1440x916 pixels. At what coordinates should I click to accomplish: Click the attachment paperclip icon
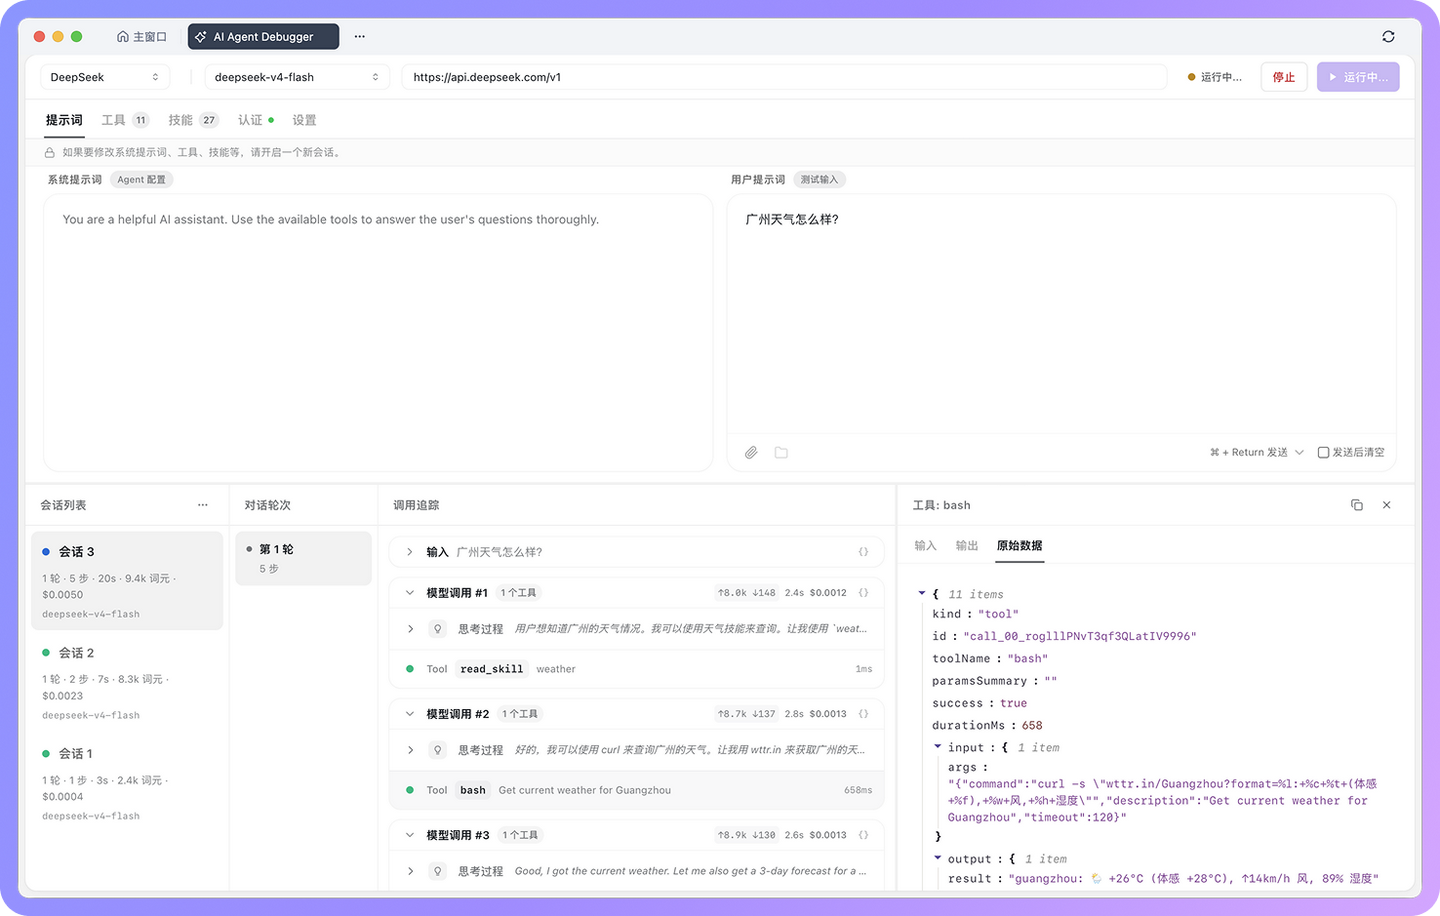pos(751,453)
